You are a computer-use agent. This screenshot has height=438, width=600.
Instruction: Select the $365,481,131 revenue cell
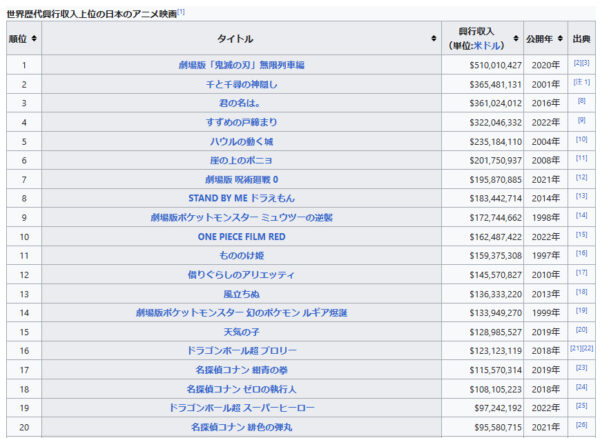(482, 84)
